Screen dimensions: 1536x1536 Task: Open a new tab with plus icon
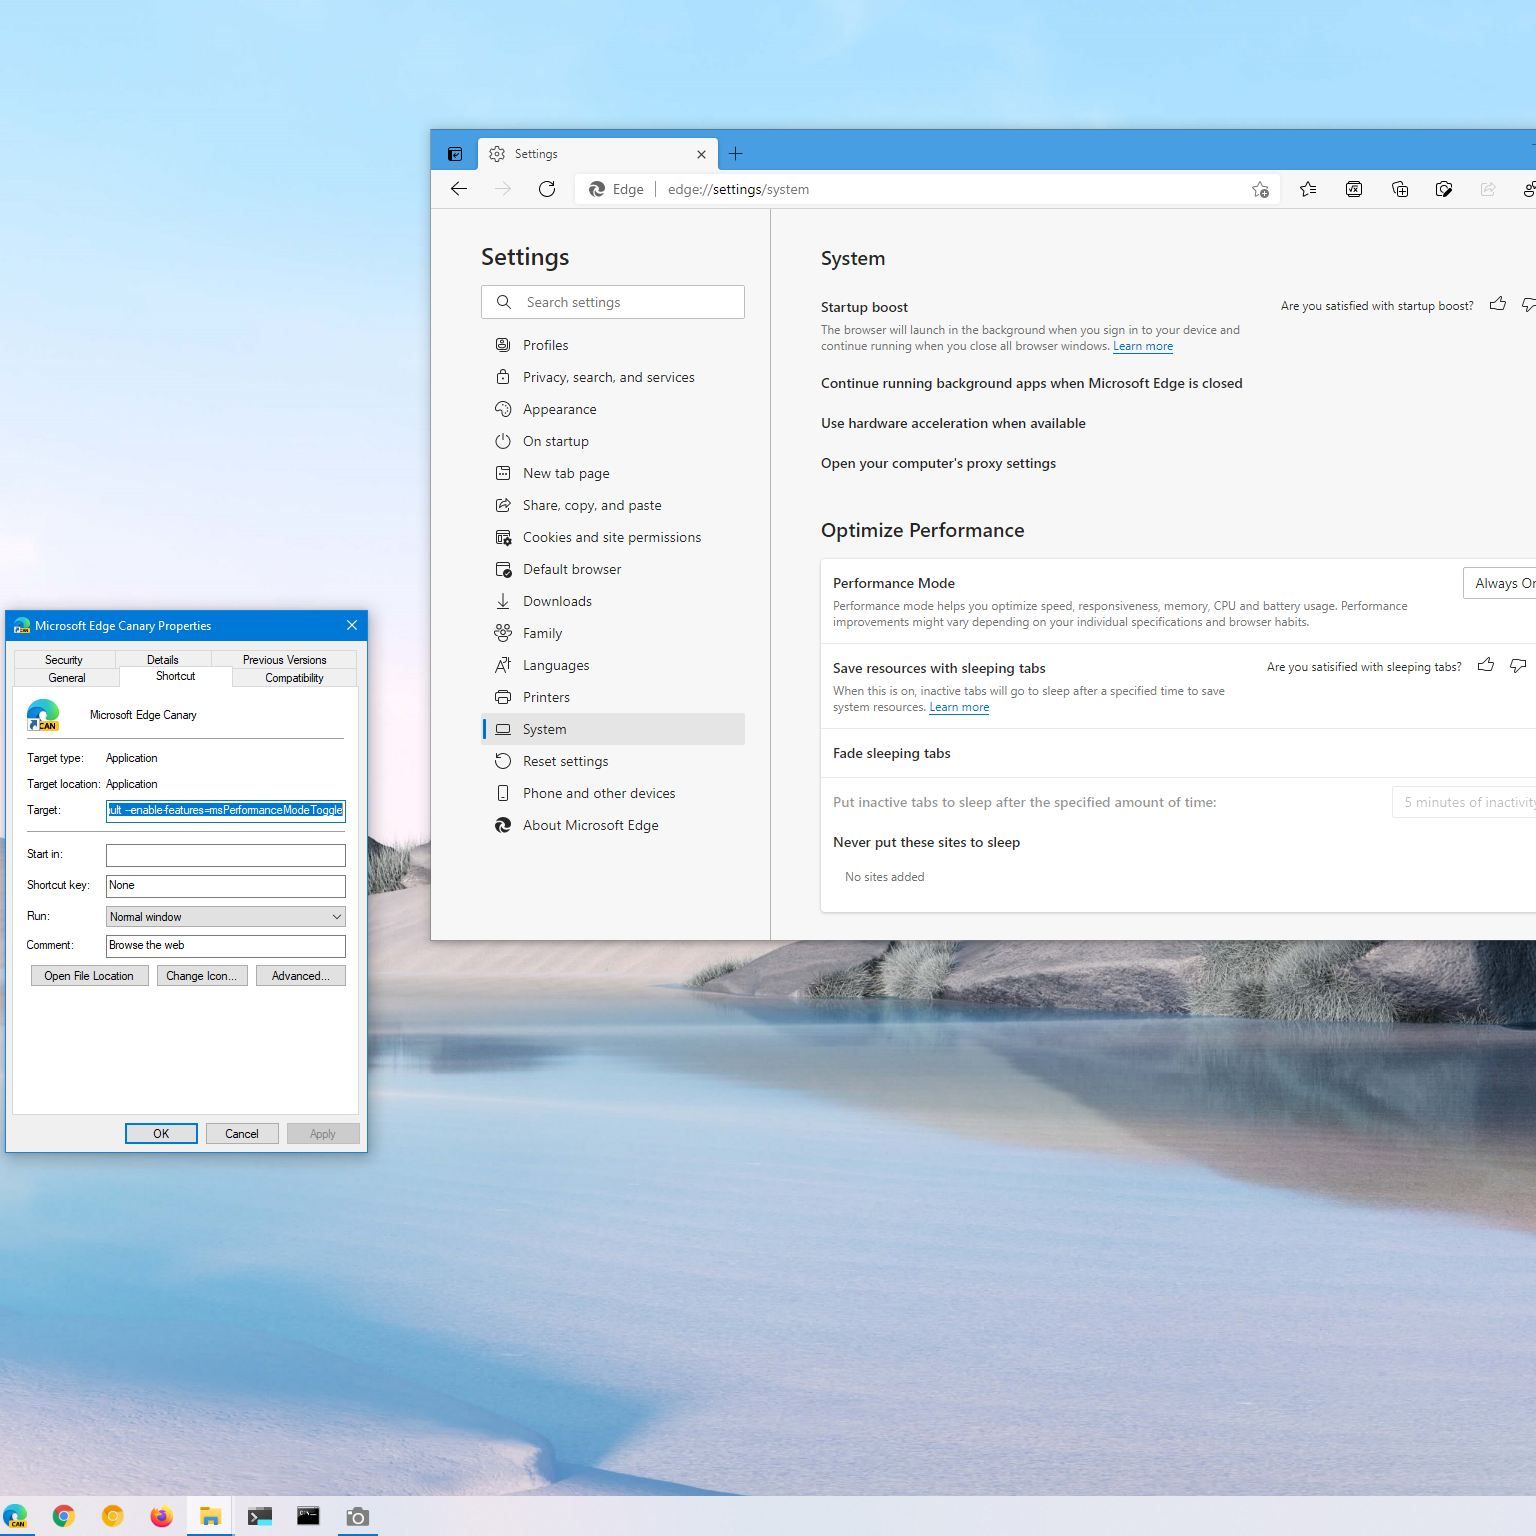(736, 154)
